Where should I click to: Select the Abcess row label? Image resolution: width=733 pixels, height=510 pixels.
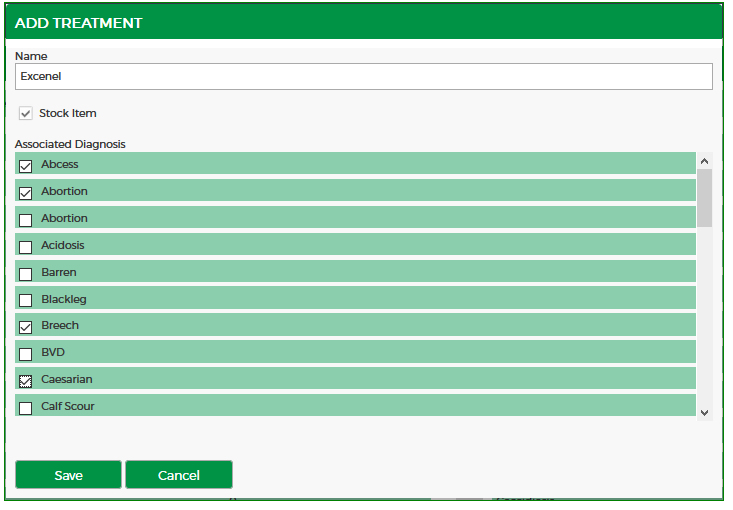[x=59, y=164]
